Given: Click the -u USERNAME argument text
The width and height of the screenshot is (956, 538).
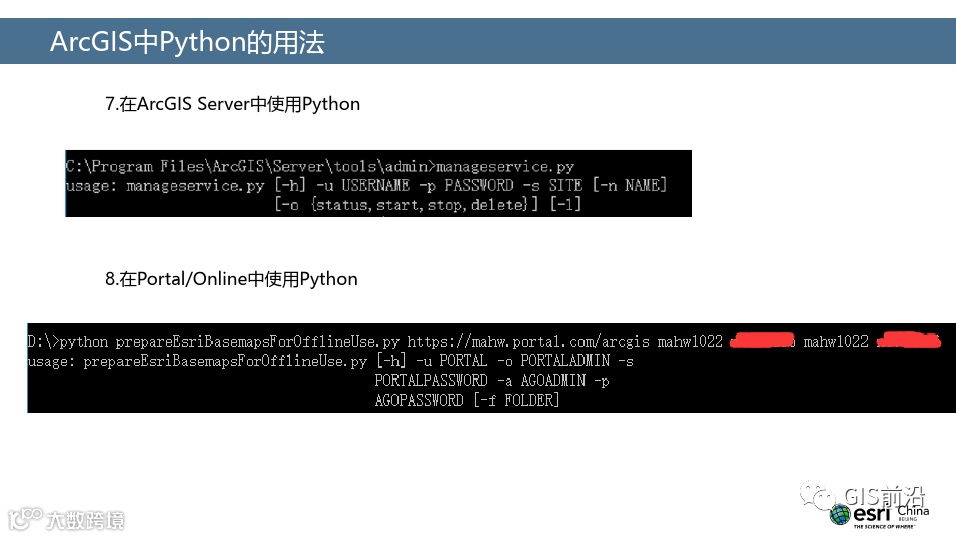Looking at the screenshot, I should pos(363,185).
